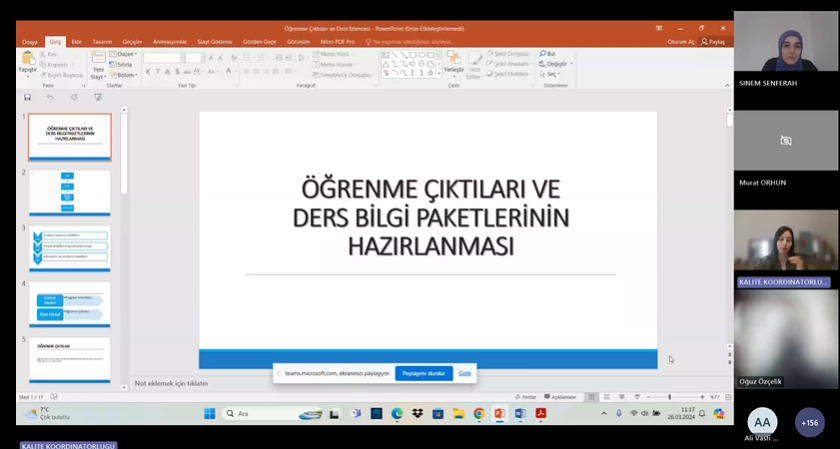This screenshot has width=840, height=449.
Task: Switch to the Geçişler ribbon tab
Action: (x=132, y=42)
